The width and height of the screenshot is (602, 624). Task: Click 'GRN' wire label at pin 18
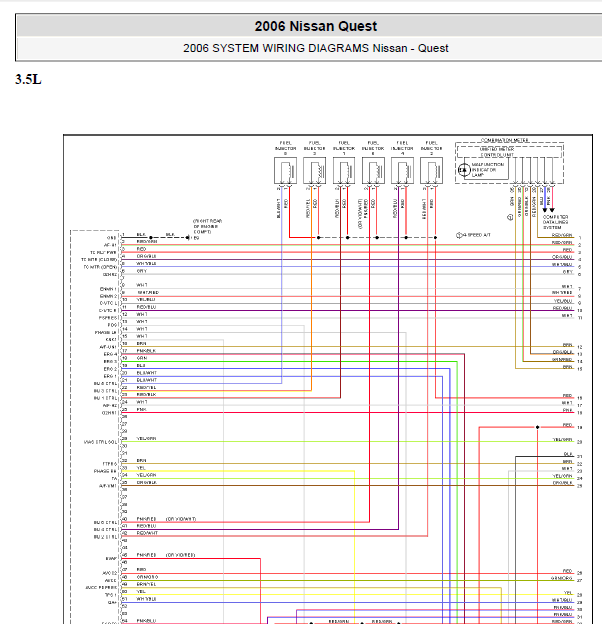[x=142, y=358]
